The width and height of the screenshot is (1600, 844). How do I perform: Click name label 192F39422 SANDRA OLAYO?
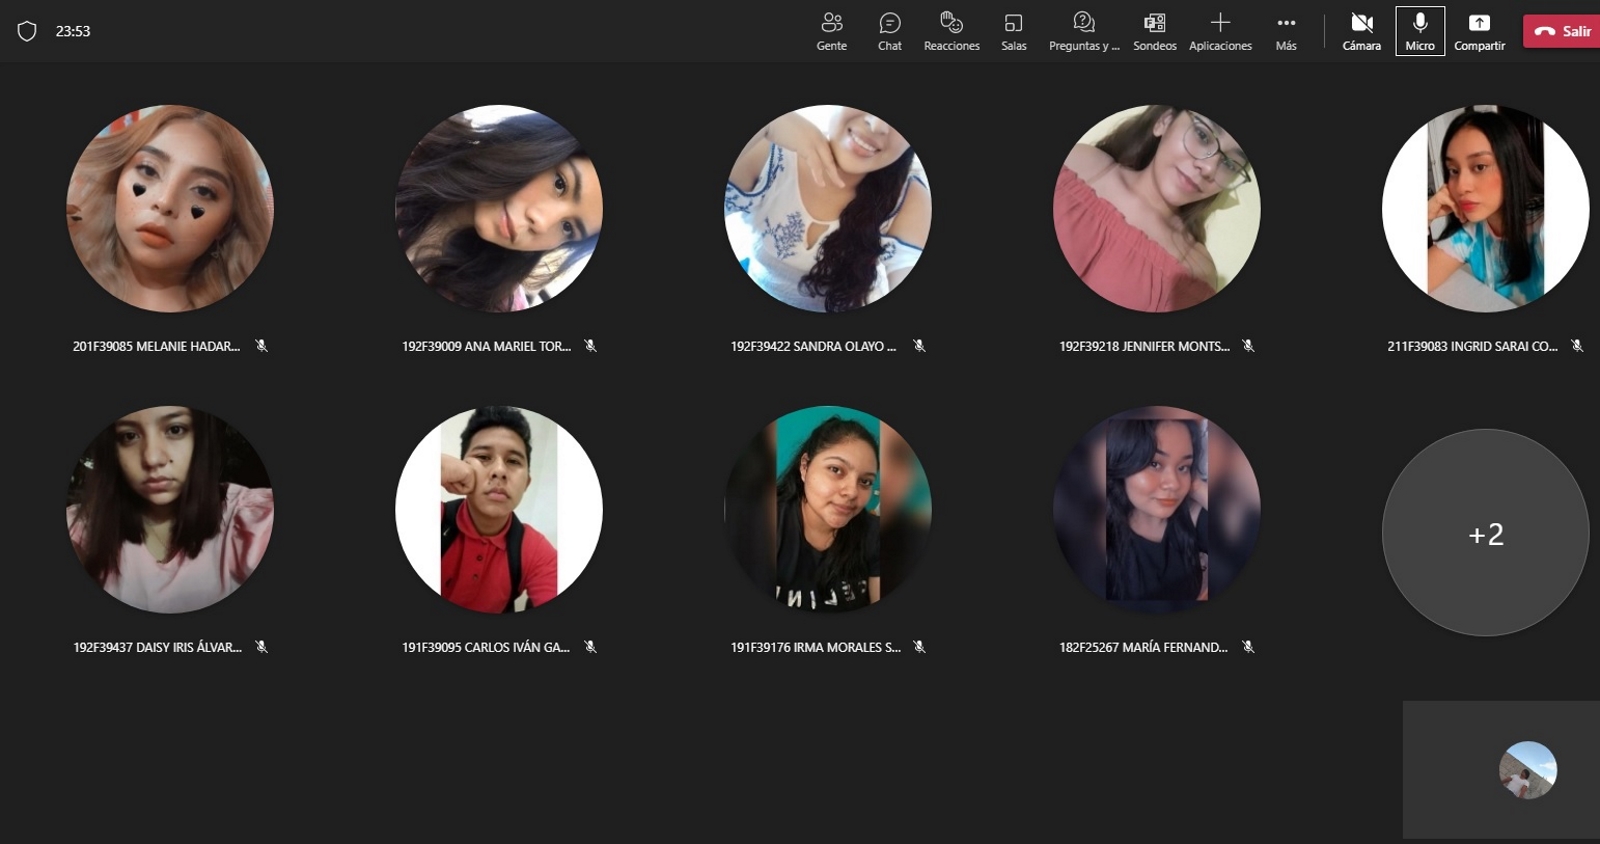[x=813, y=347]
